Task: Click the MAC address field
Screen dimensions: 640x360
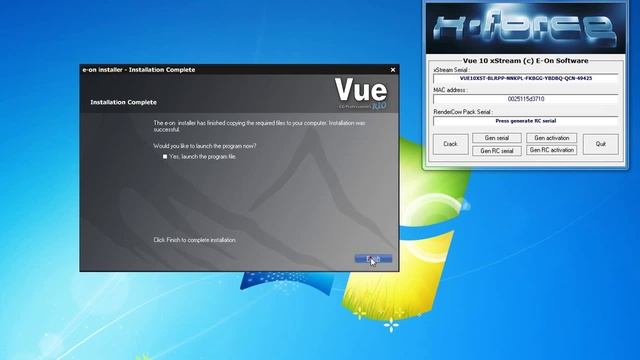Action: click(526, 99)
